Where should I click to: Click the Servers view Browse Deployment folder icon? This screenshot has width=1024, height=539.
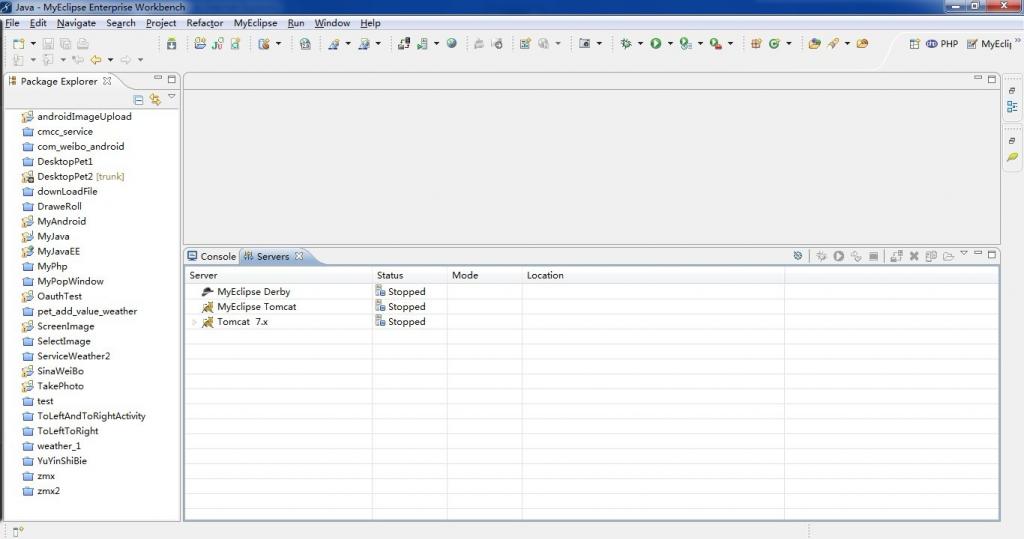pyautogui.click(x=948, y=256)
